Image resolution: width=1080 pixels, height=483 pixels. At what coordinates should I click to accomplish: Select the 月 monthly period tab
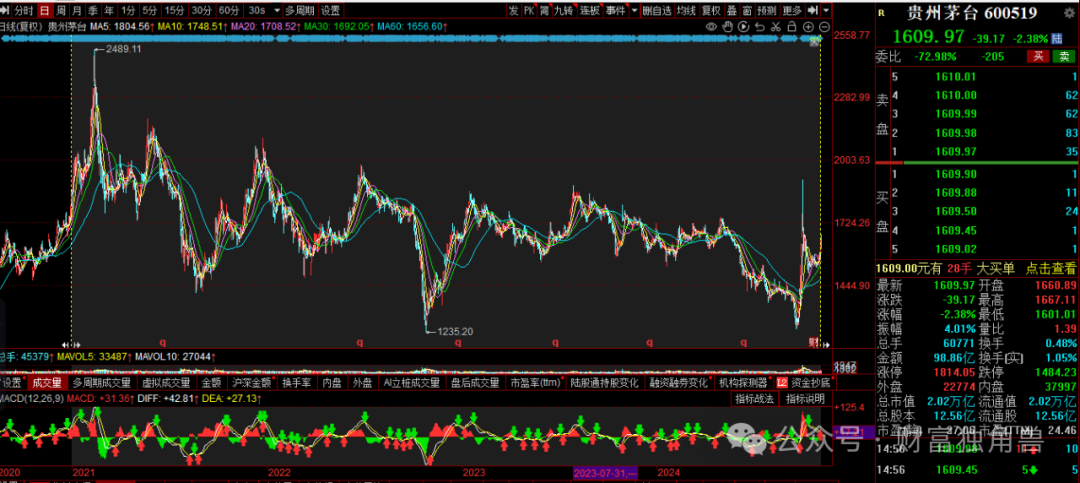tap(76, 10)
